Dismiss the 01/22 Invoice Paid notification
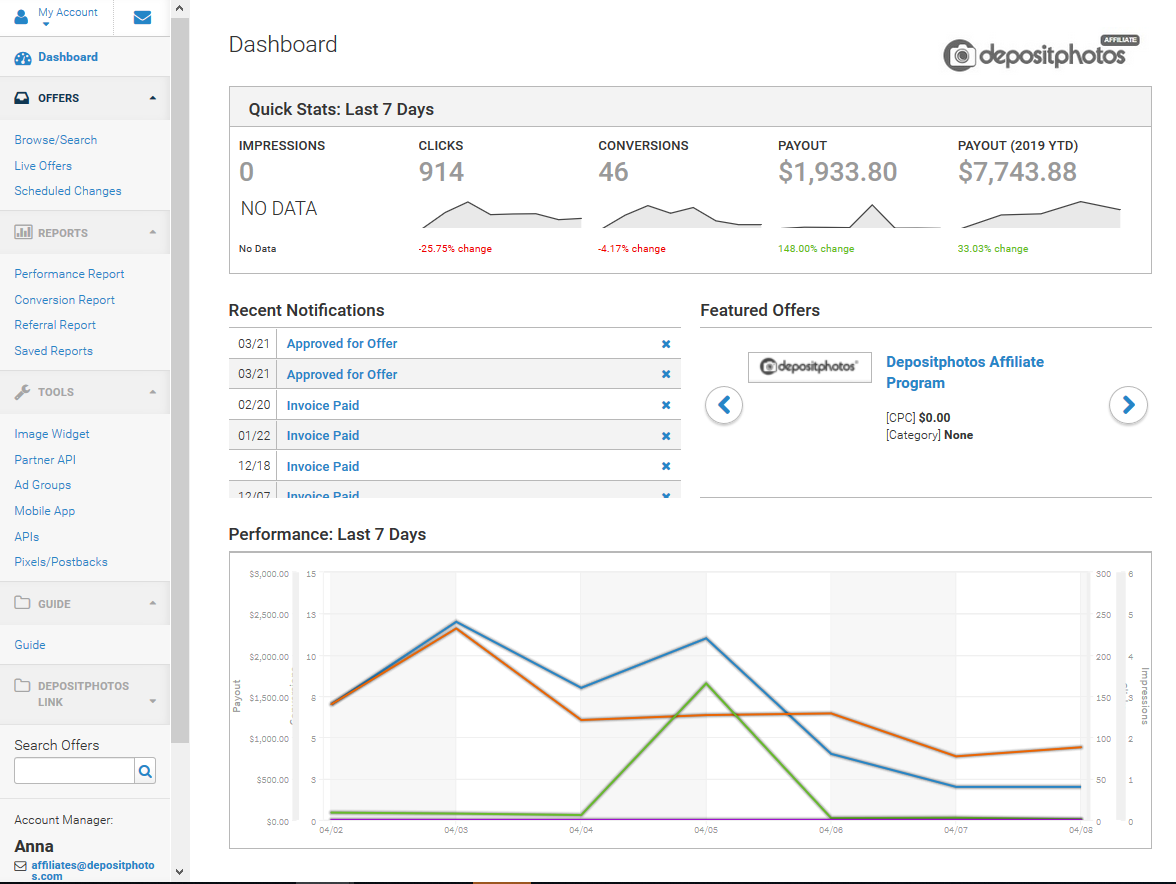1176x884 pixels. click(665, 436)
